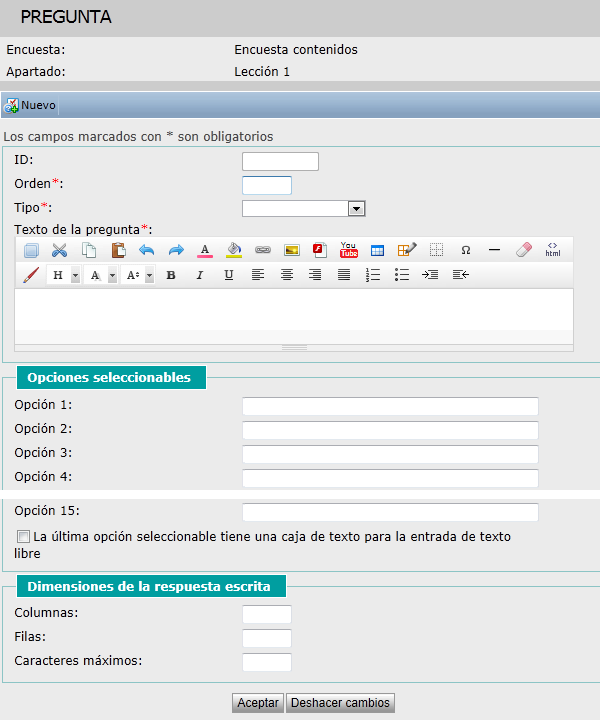Insert numbered list
Image resolution: width=600 pixels, height=720 pixels.
373,275
